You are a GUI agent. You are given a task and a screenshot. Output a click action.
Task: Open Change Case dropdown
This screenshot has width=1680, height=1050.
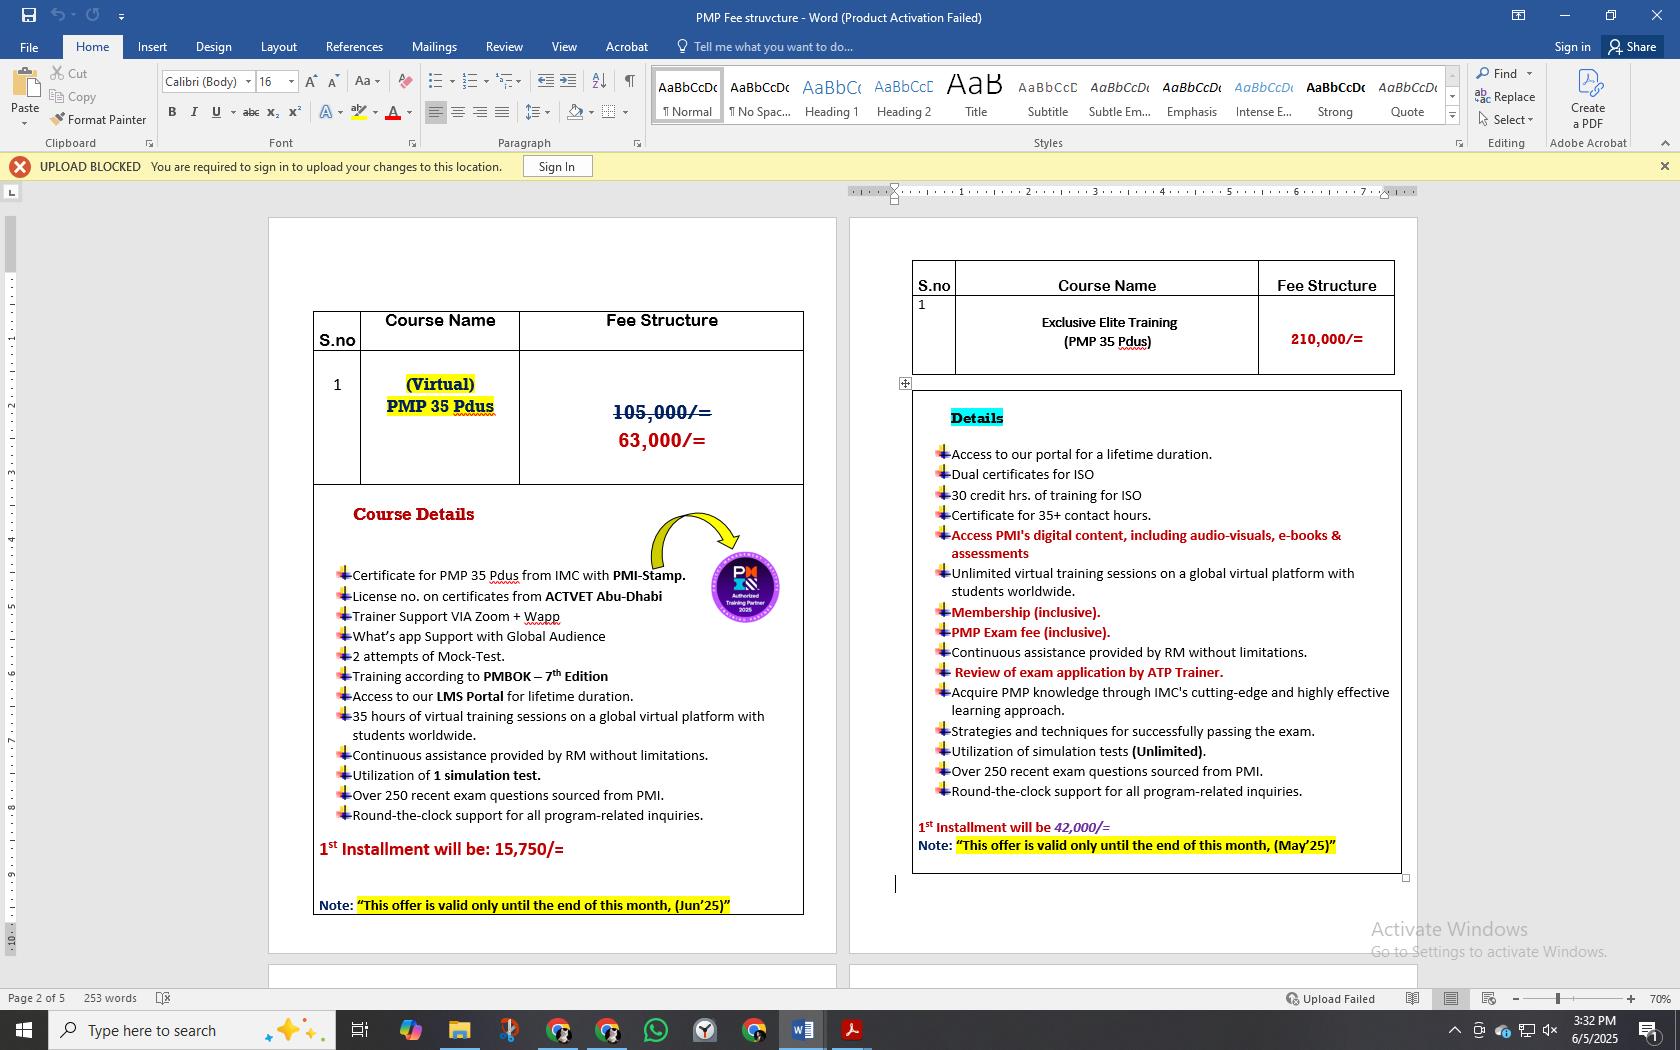coord(367,81)
